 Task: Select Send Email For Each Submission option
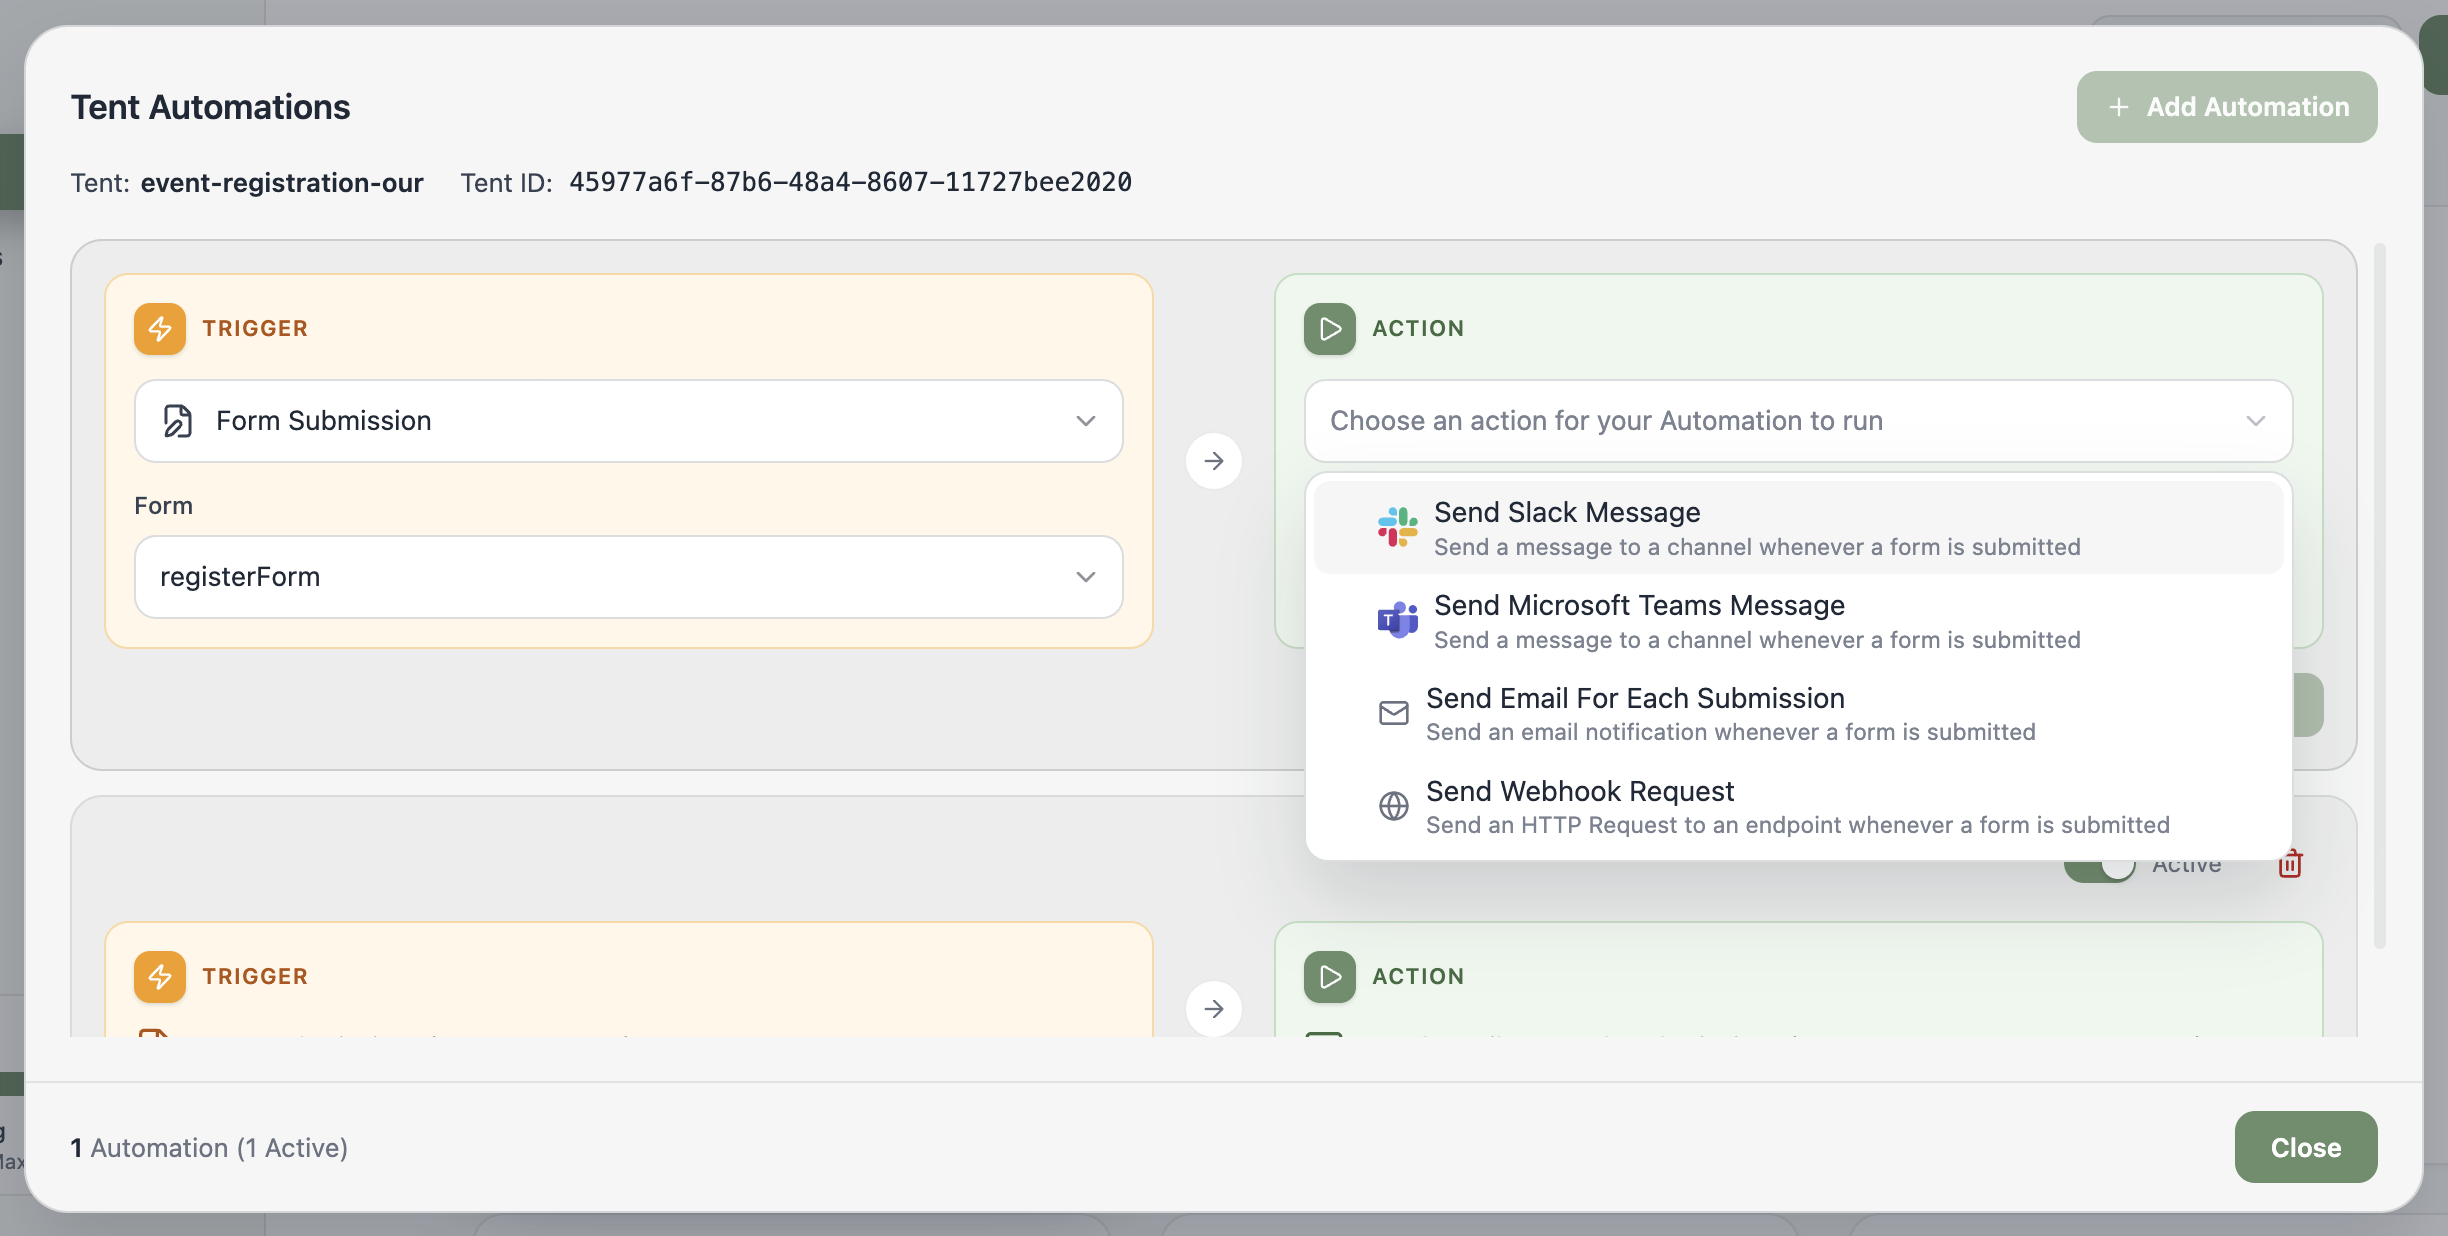tap(1799, 714)
